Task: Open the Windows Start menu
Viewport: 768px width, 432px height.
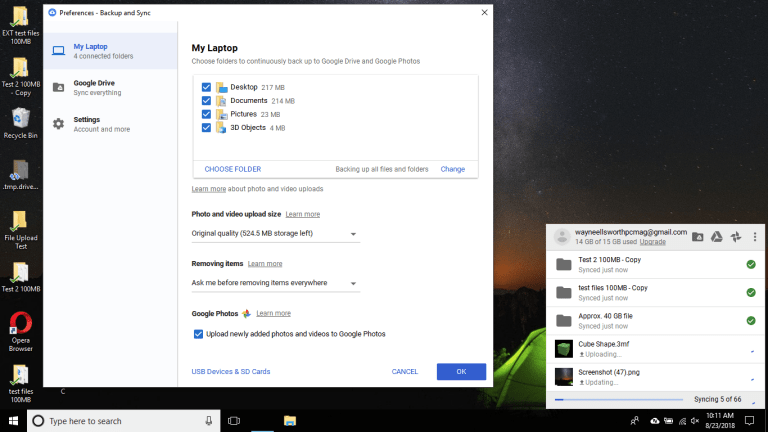Action: coord(13,421)
